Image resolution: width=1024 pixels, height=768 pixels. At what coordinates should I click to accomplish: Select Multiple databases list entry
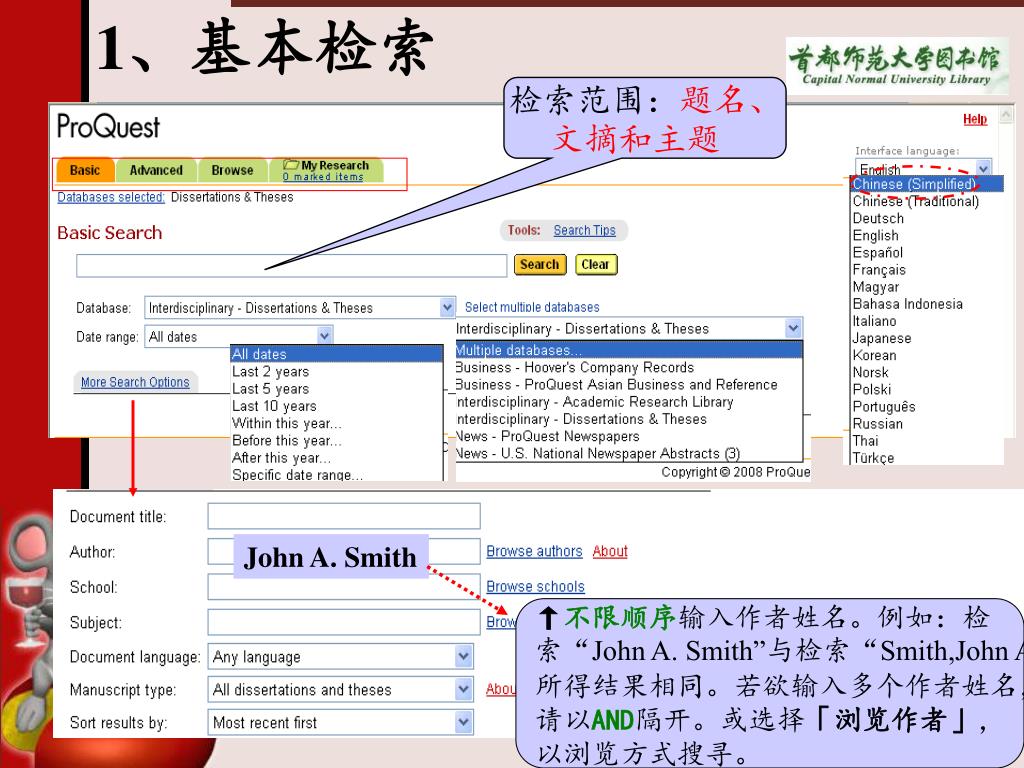click(629, 350)
